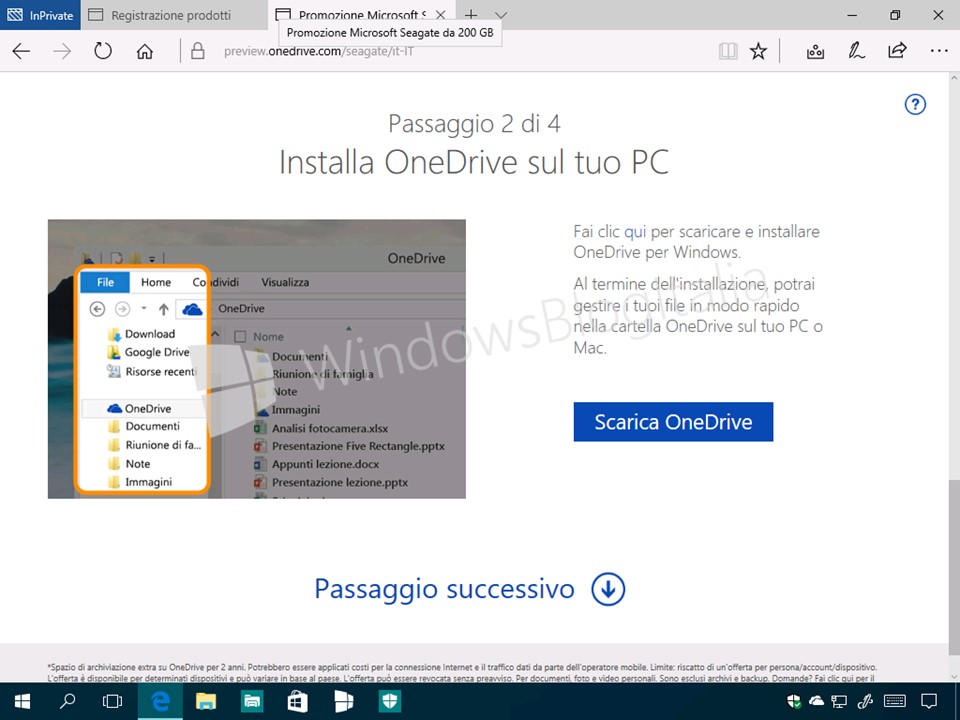Screen dimensions: 960x720
Task: Go back to the previous page
Action: (x=21, y=51)
